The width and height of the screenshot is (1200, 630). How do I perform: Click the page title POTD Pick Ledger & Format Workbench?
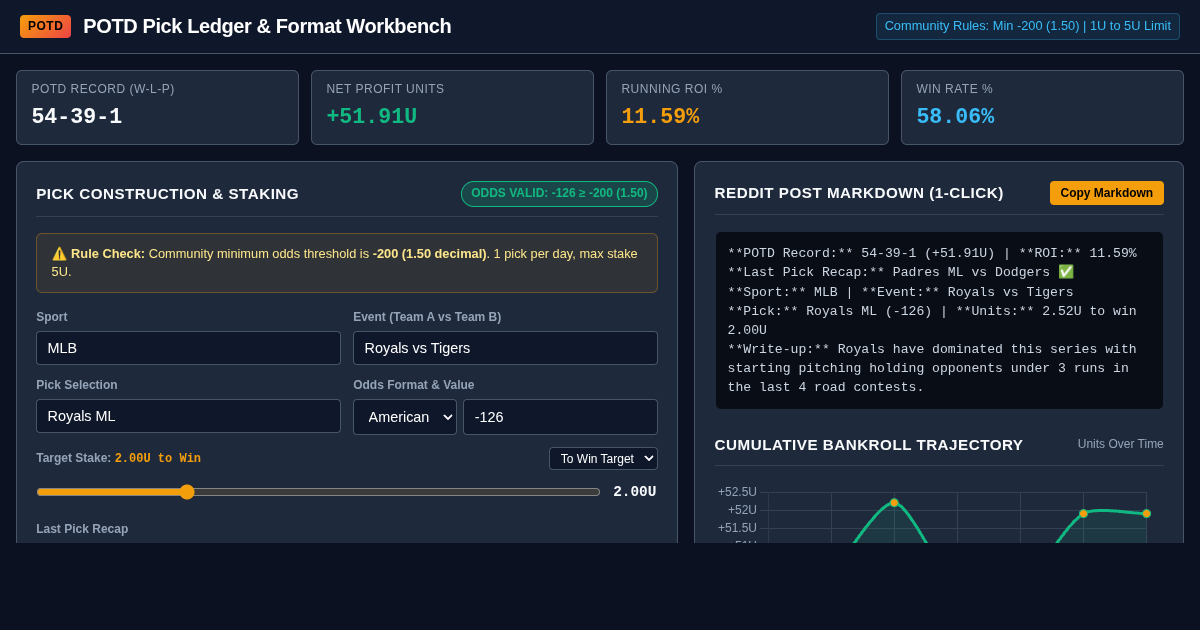pyautogui.click(x=267, y=26)
